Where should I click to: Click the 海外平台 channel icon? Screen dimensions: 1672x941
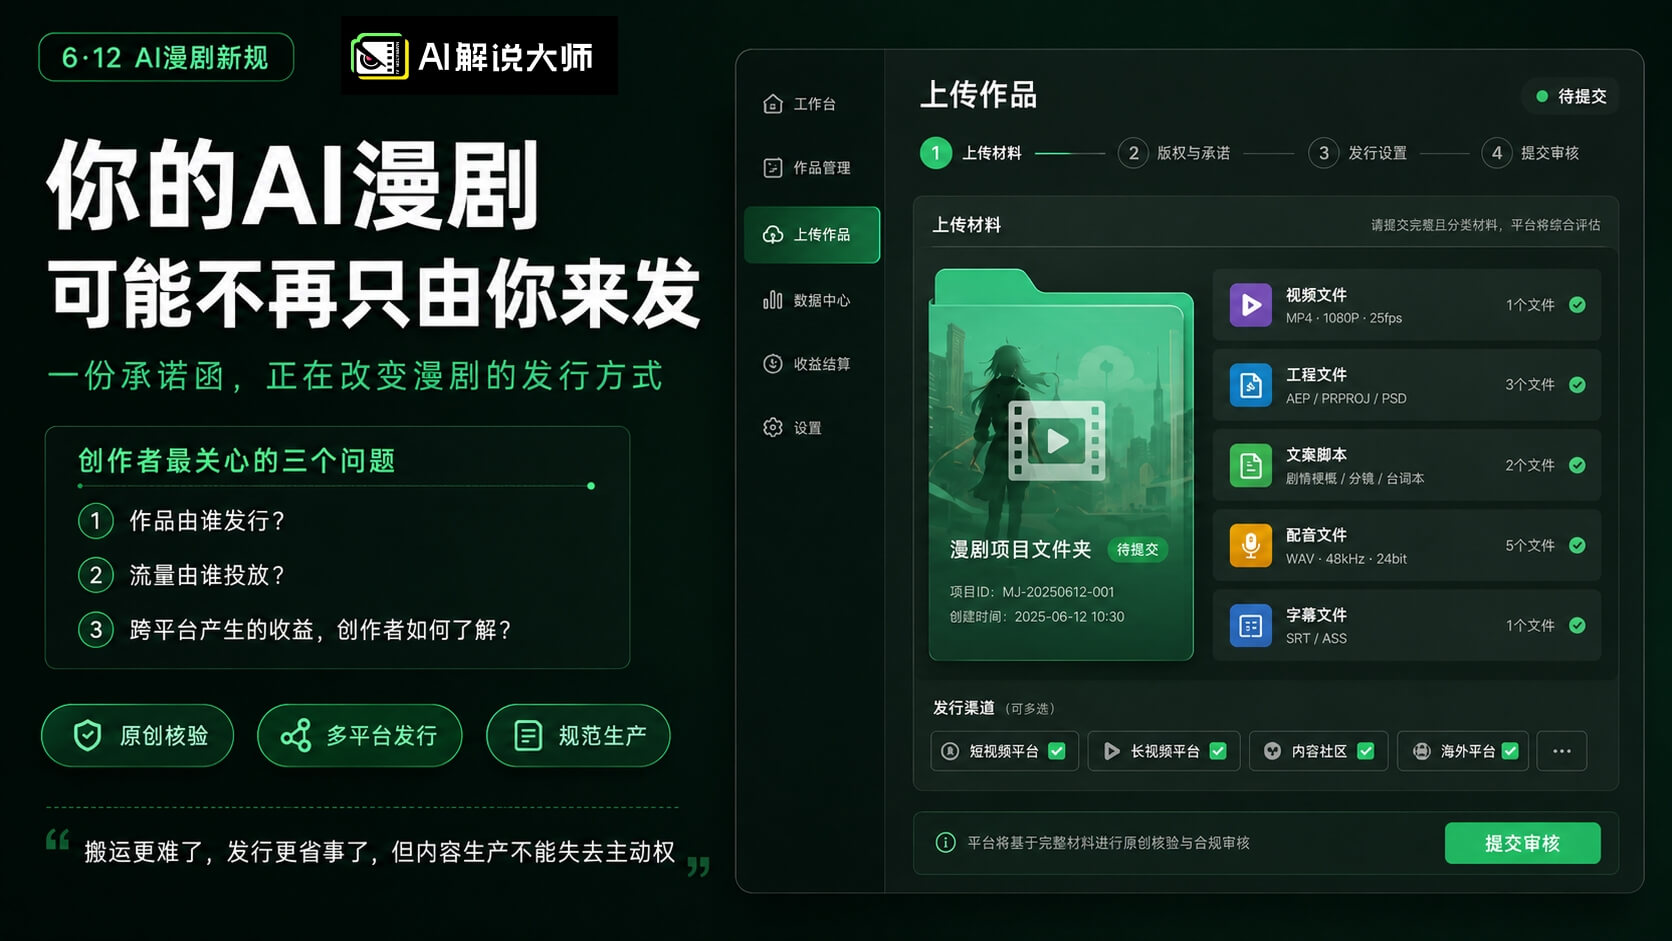1421,751
